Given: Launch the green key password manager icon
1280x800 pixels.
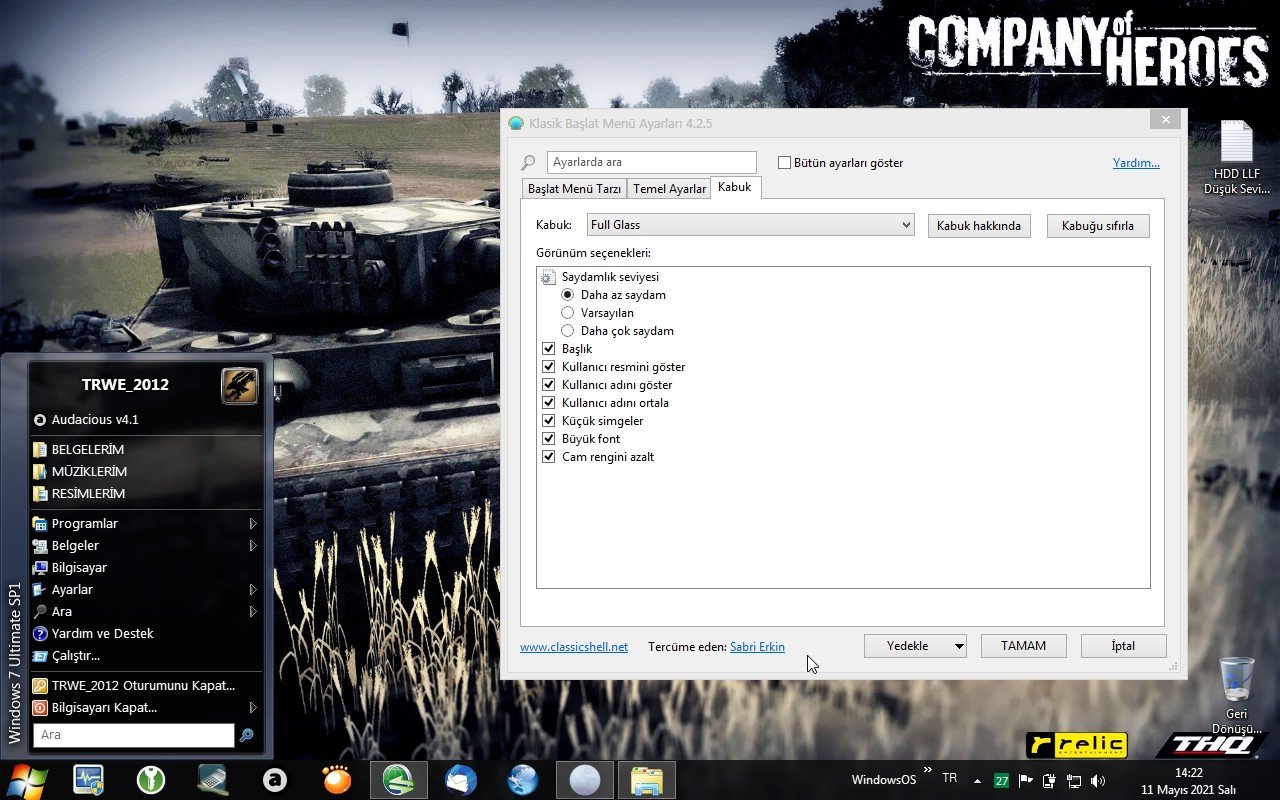Looking at the screenshot, I should point(150,780).
